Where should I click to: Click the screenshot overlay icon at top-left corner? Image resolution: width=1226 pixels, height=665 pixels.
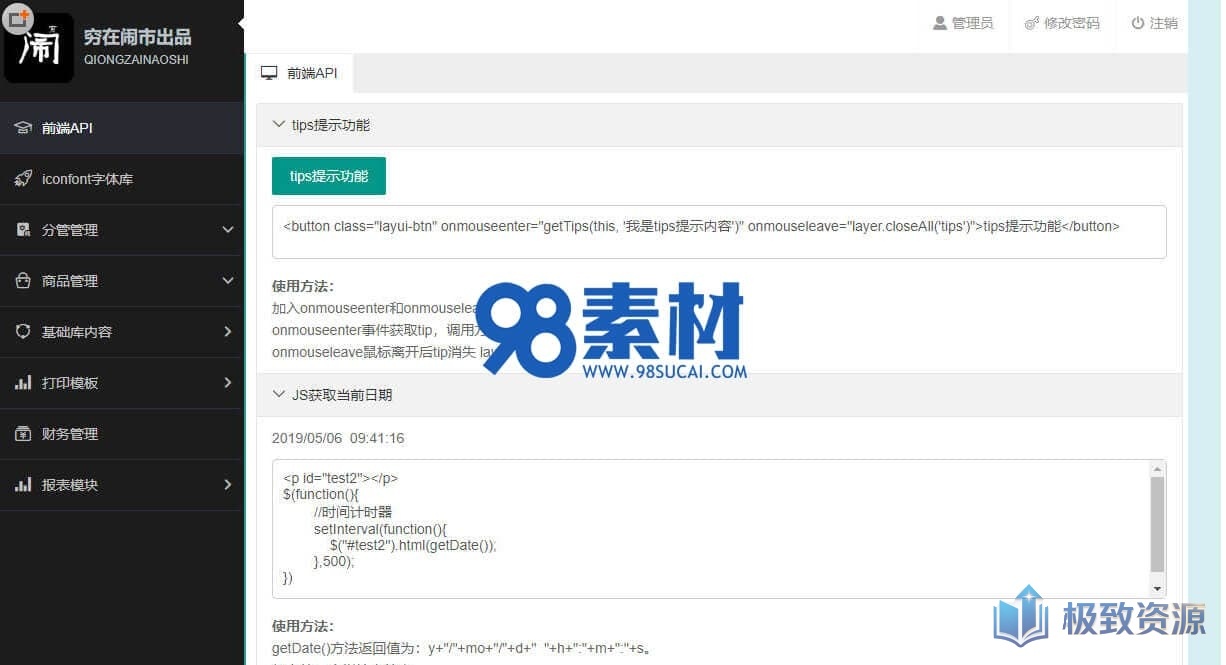coord(17,17)
